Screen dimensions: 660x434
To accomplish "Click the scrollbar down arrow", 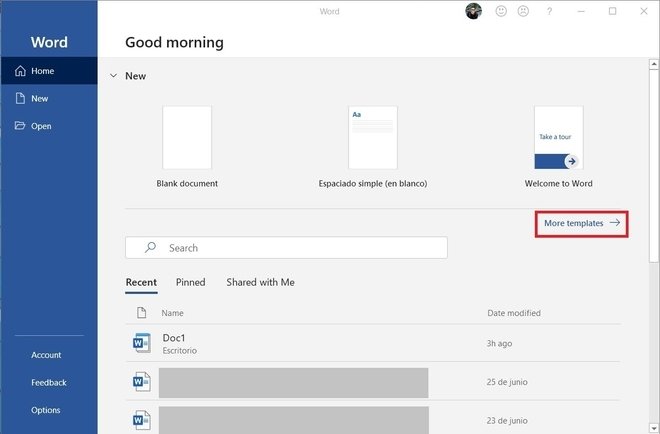I will click(x=654, y=429).
